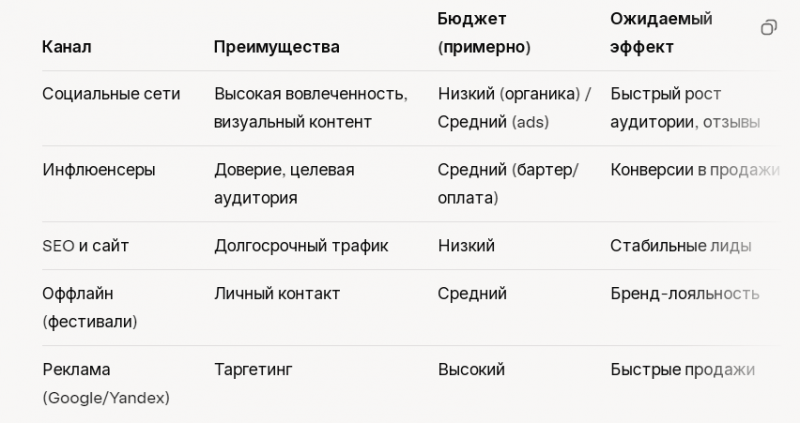The height and width of the screenshot is (423, 800).
Task: Click the "Таргетинг" cell
Action: pyautogui.click(x=253, y=370)
